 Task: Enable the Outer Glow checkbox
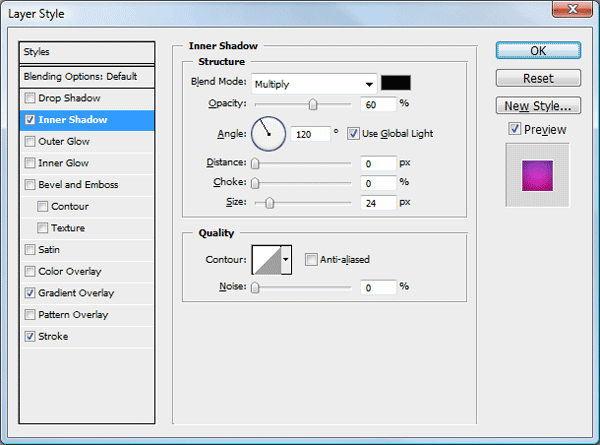point(29,142)
